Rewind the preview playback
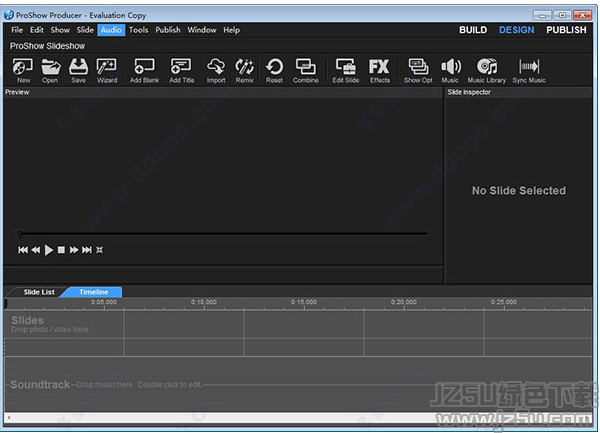Image resolution: width=600 pixels, height=433 pixels. coord(36,250)
